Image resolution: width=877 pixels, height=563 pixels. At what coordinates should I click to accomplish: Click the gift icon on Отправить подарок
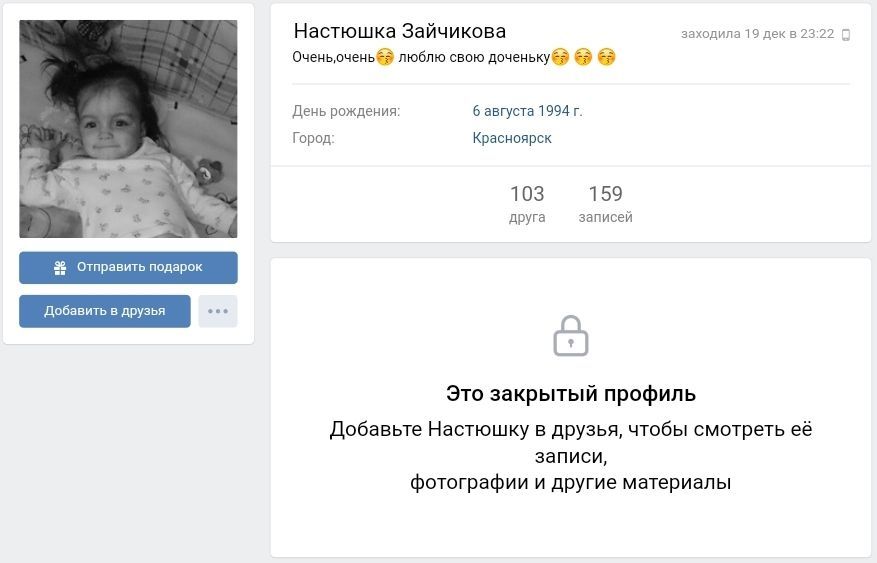tap(60, 268)
